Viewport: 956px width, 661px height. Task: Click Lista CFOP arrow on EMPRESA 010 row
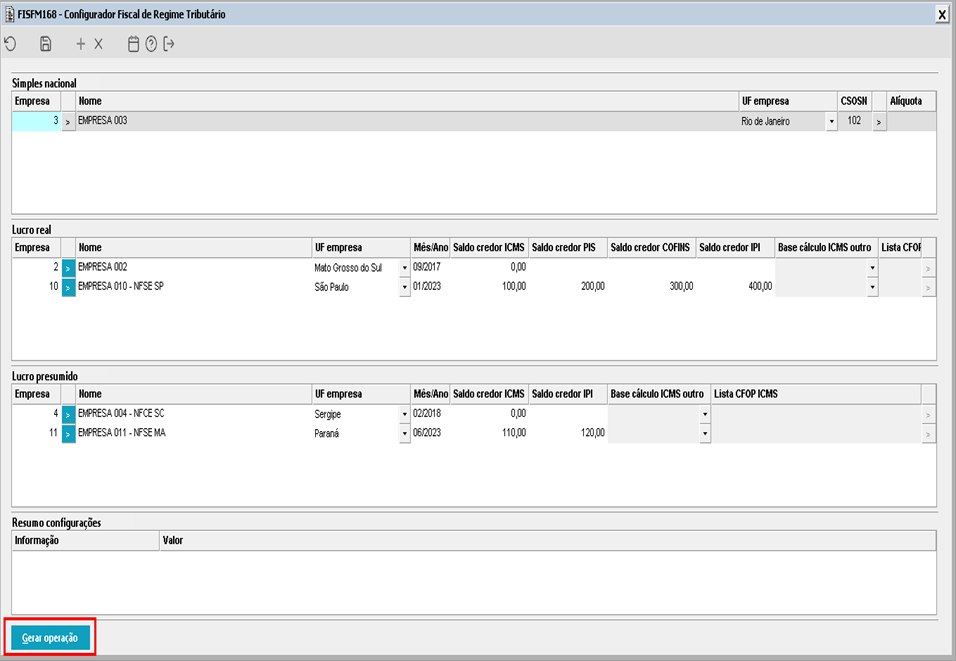pyautogui.click(x=928, y=288)
